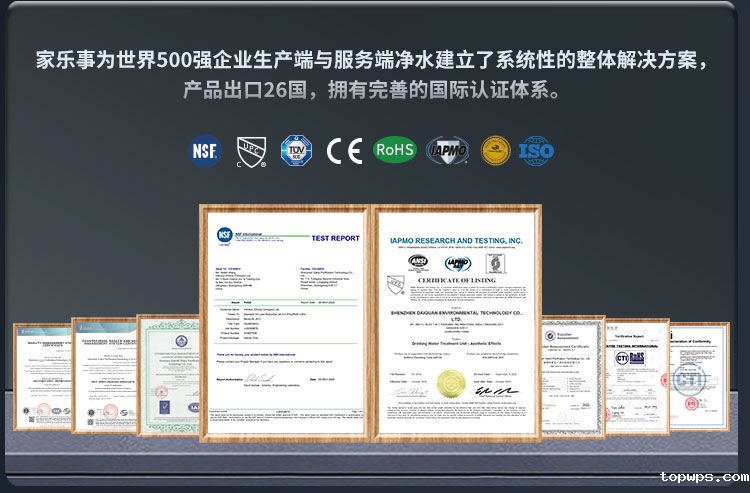Click the NSF logo on the Test Report

point(225,234)
